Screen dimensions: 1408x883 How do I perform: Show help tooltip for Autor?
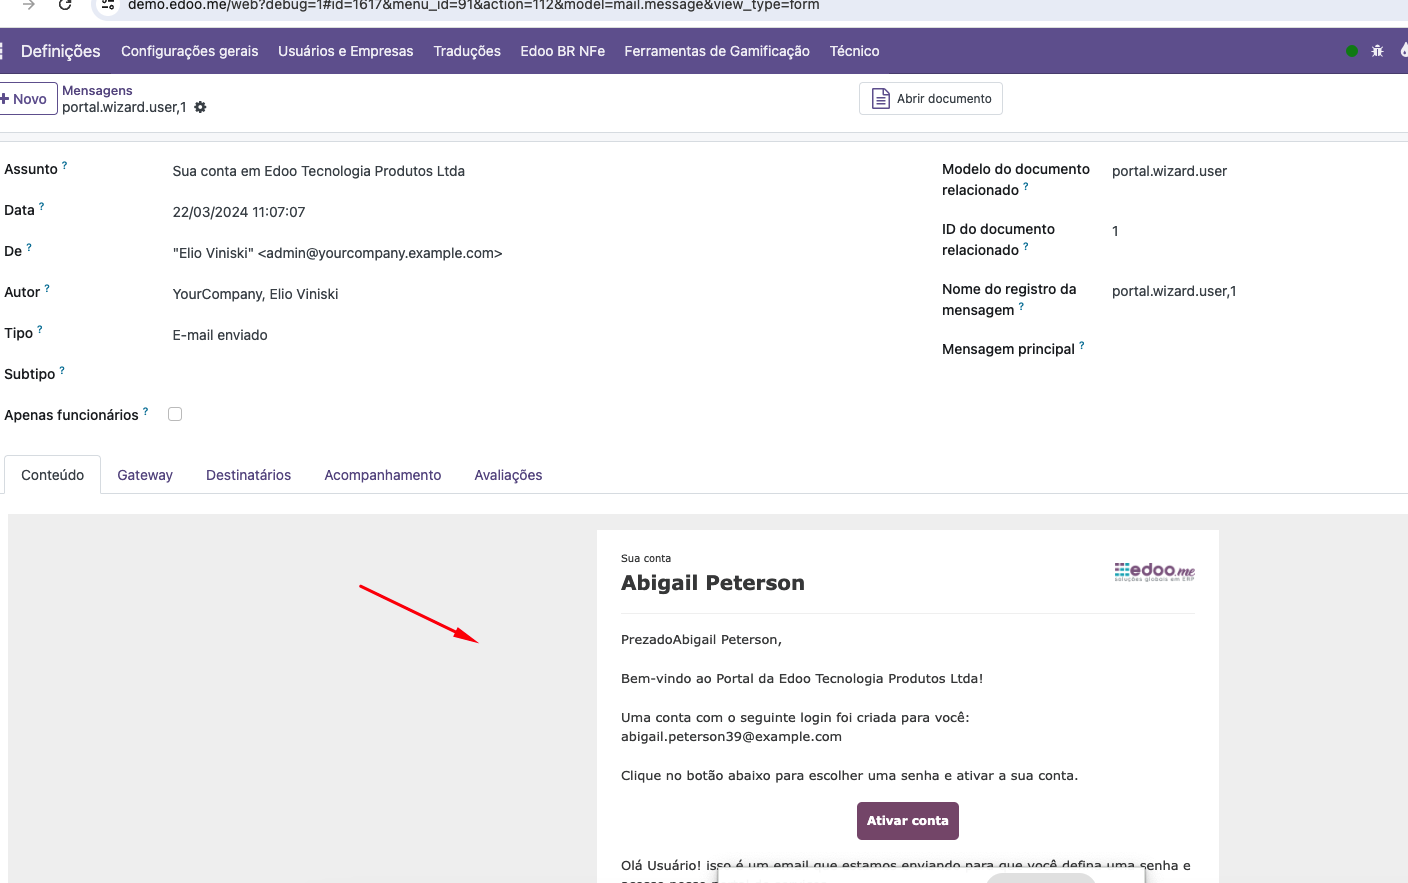pos(47,288)
